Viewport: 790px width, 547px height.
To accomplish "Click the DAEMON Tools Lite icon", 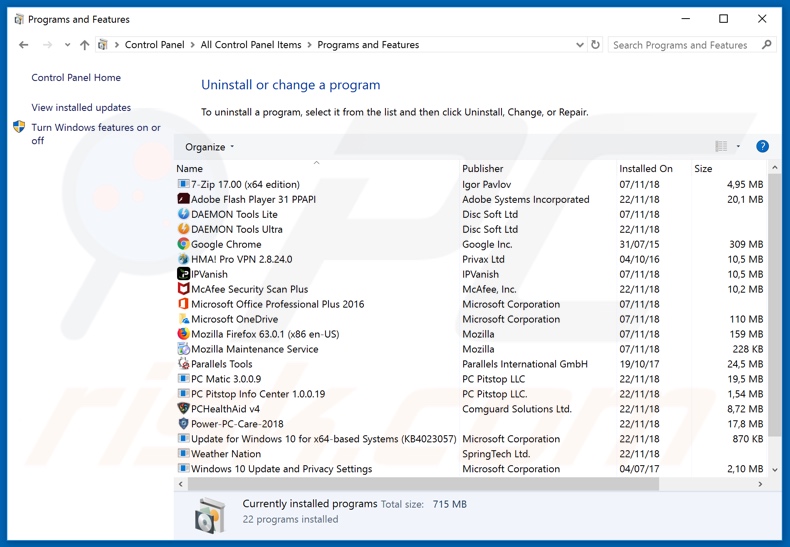I will coord(183,214).
